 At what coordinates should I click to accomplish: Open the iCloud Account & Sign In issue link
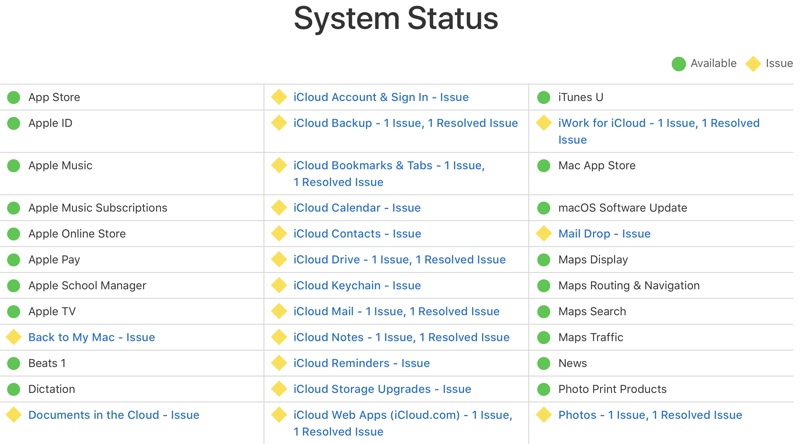pyautogui.click(x=380, y=97)
